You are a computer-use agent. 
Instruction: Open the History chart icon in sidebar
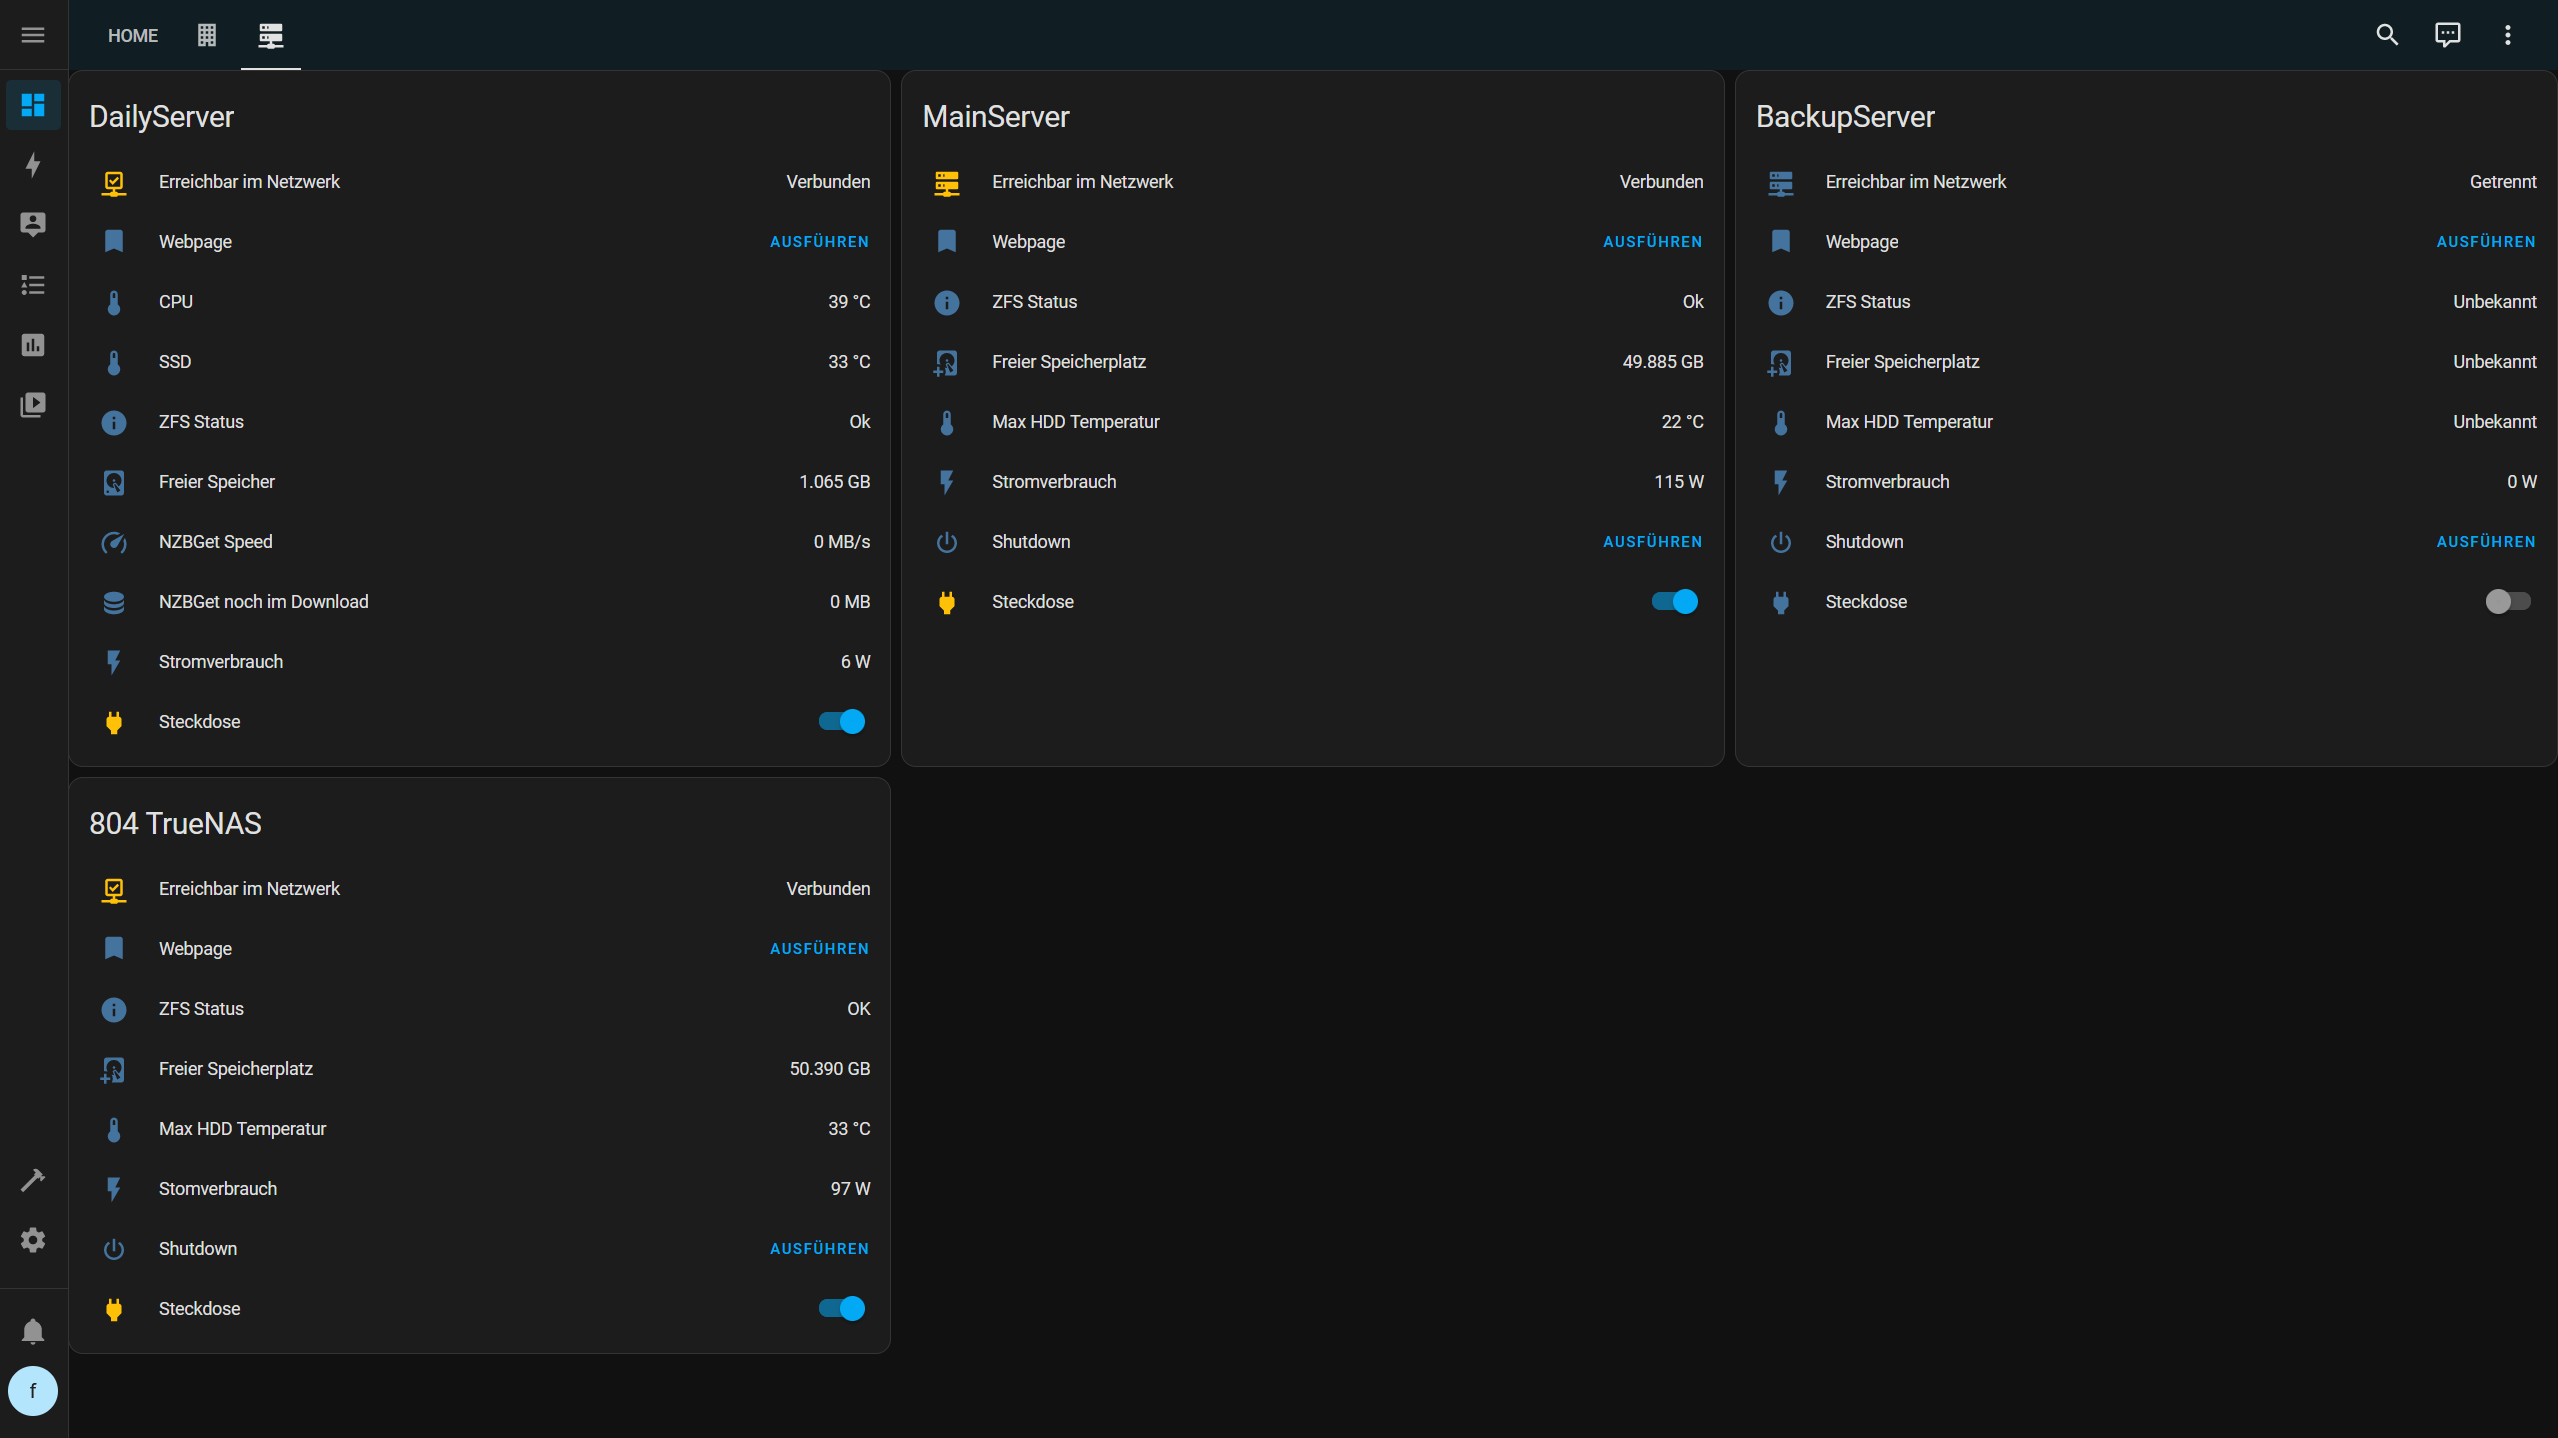coord(33,345)
